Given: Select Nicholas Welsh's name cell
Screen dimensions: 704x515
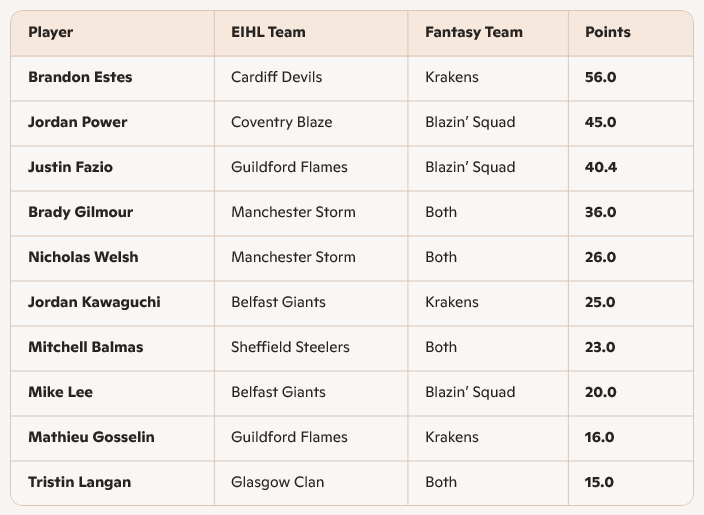Looking at the screenshot, I should tap(83, 257).
